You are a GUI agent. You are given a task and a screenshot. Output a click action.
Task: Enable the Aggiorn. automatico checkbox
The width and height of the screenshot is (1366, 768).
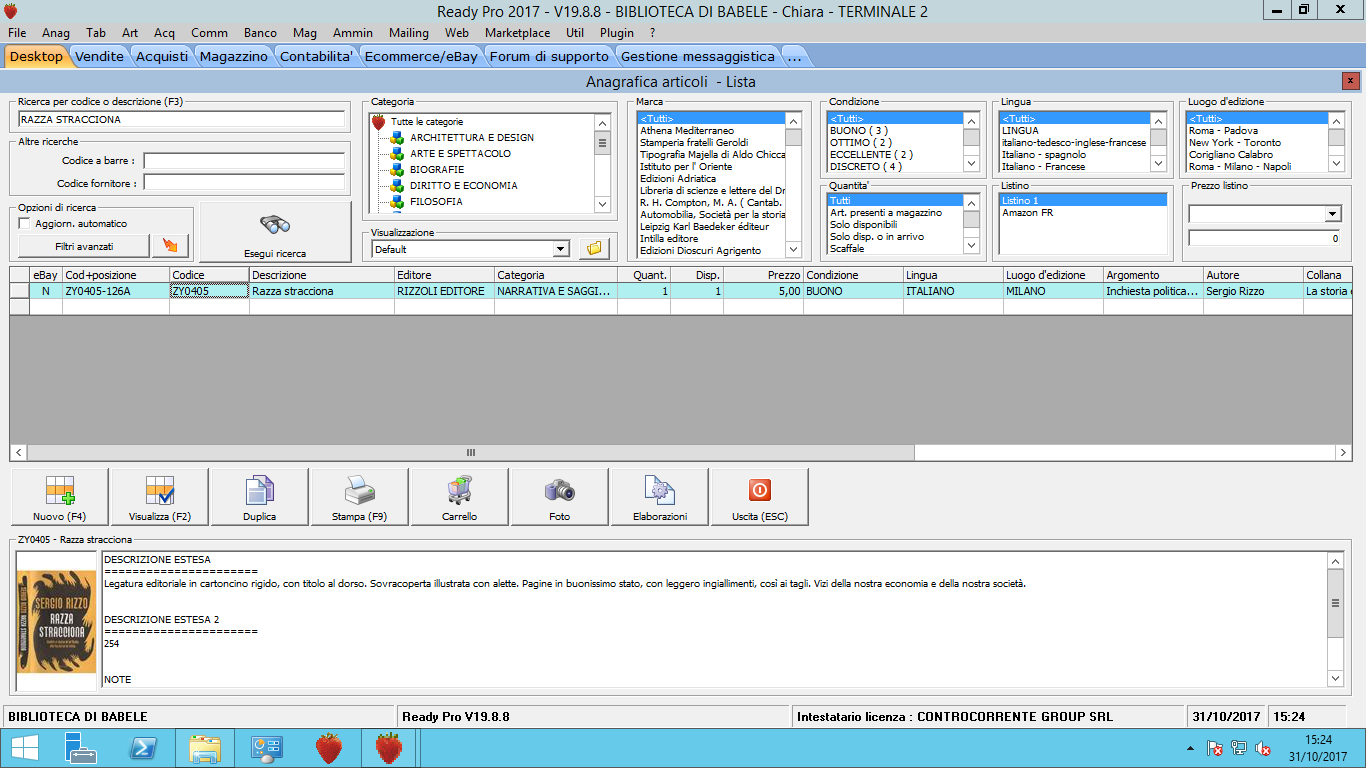[x=24, y=223]
